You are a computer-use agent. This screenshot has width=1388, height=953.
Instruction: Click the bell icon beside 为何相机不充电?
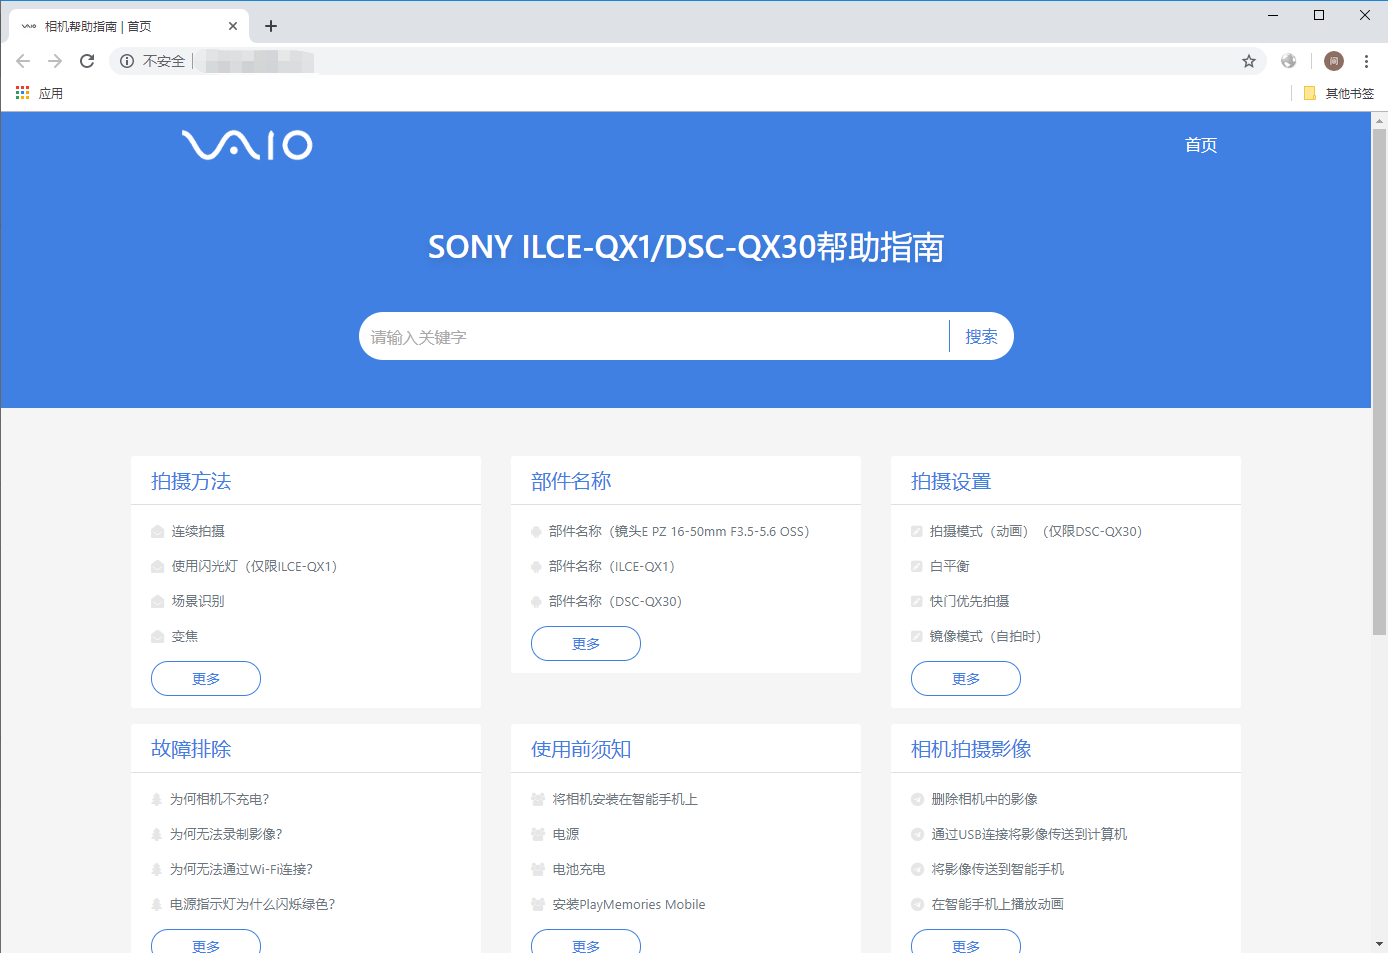point(157,800)
